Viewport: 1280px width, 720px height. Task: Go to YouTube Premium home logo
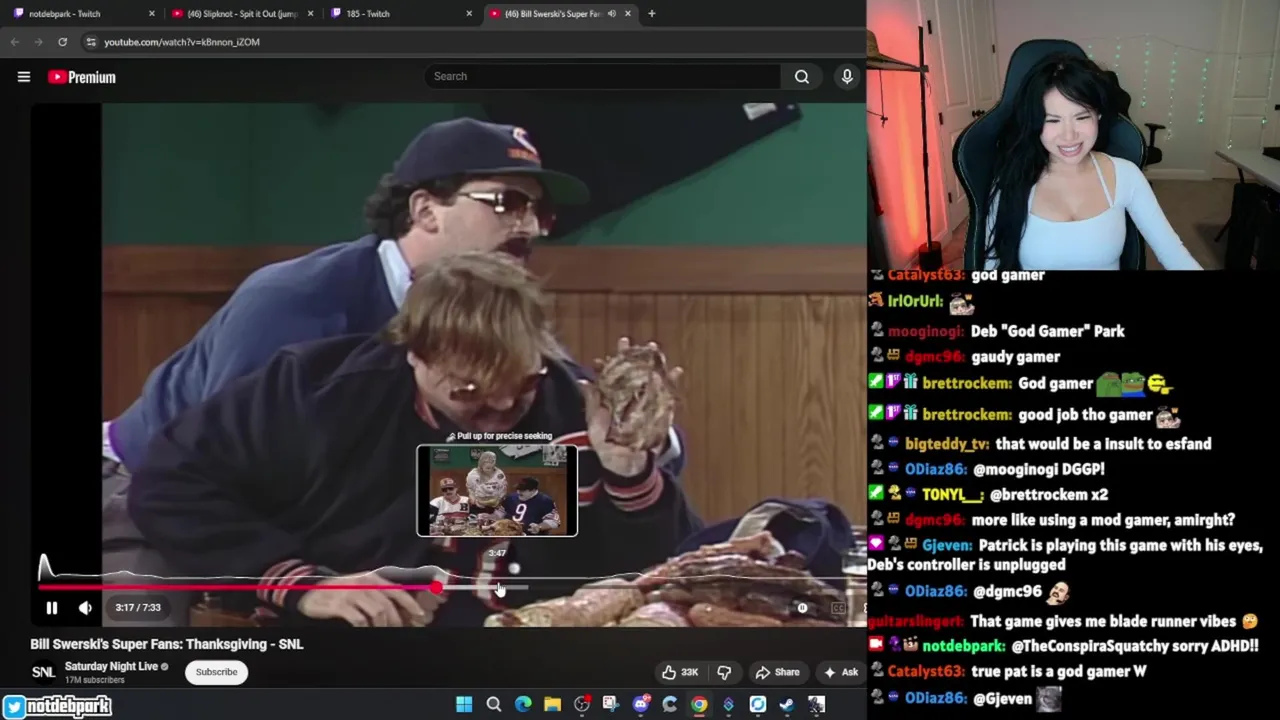tap(82, 77)
